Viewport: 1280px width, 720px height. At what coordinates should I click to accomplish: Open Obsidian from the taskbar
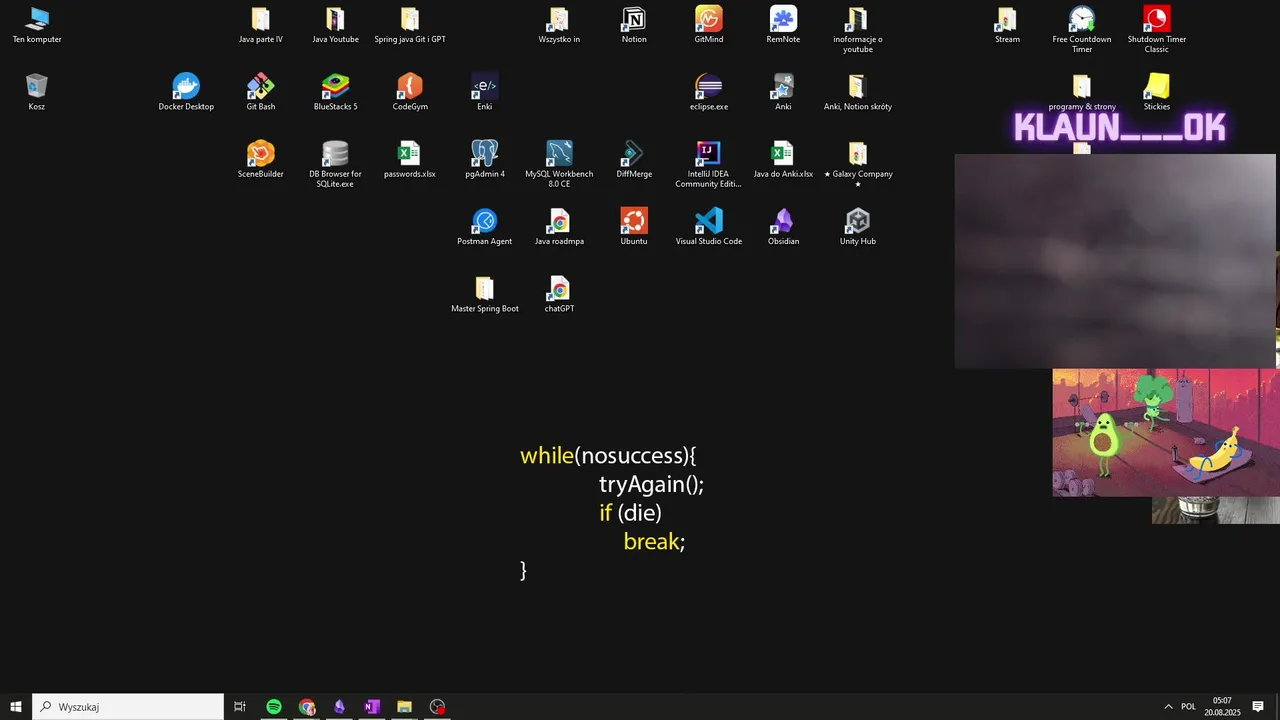click(339, 707)
